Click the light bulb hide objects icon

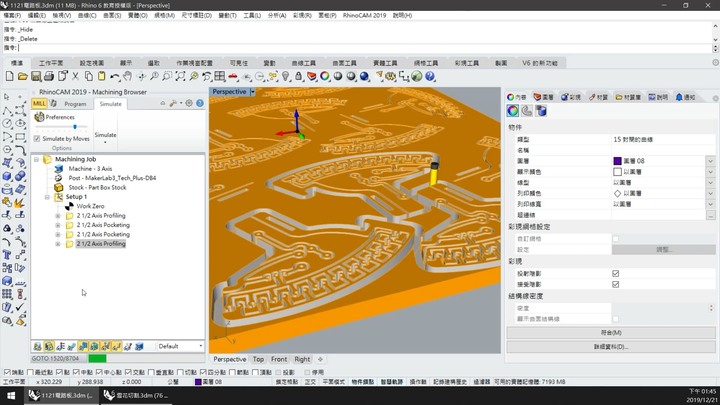tap(286, 76)
